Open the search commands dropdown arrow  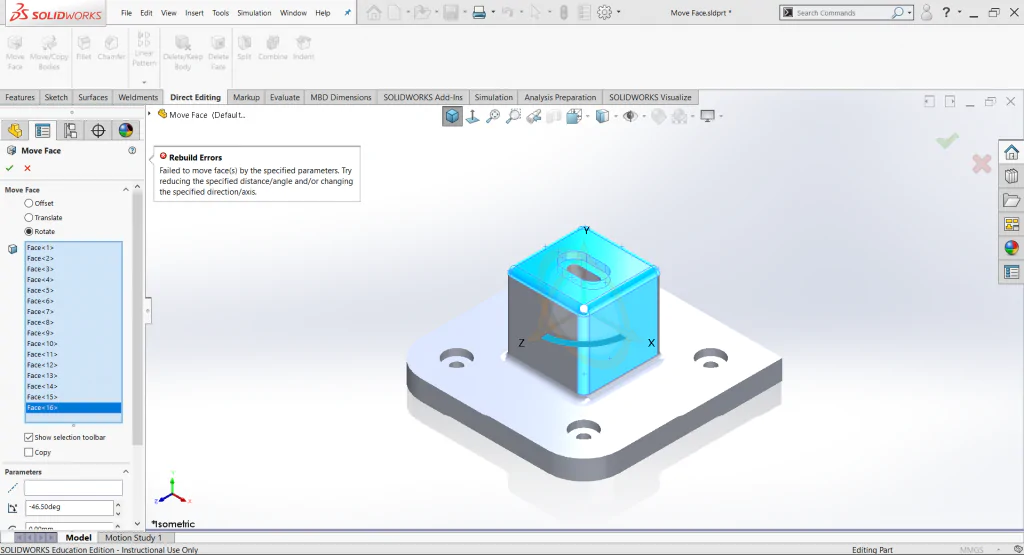pos(909,12)
